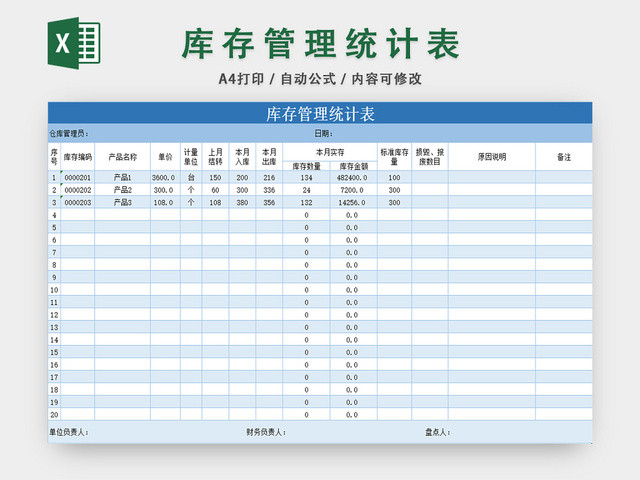Select the 上月结转 column header

216,157
